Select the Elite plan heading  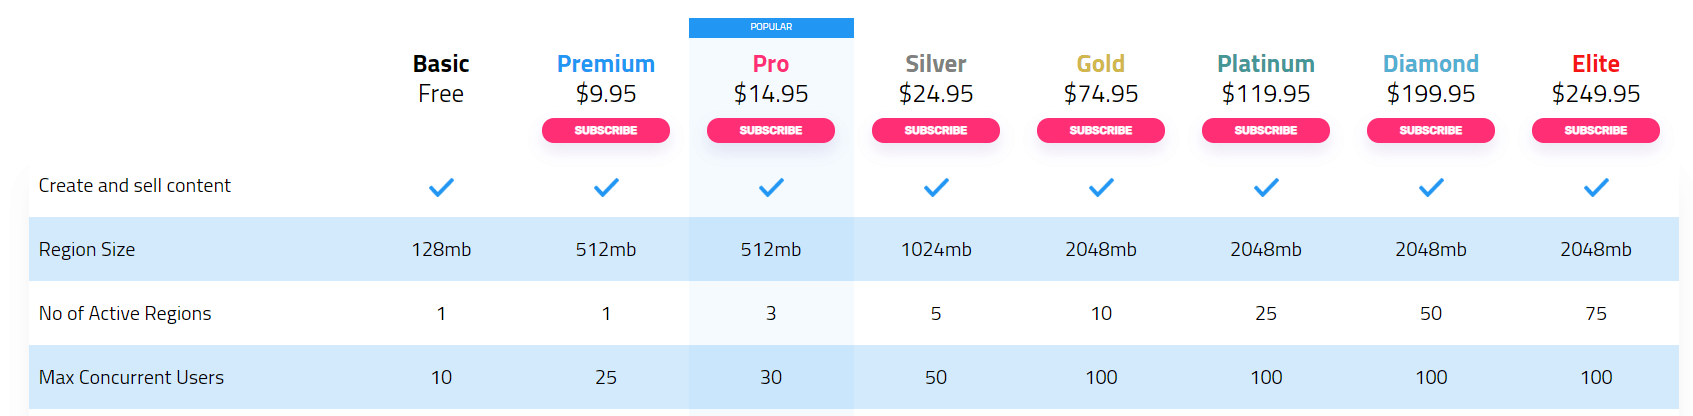point(1596,64)
